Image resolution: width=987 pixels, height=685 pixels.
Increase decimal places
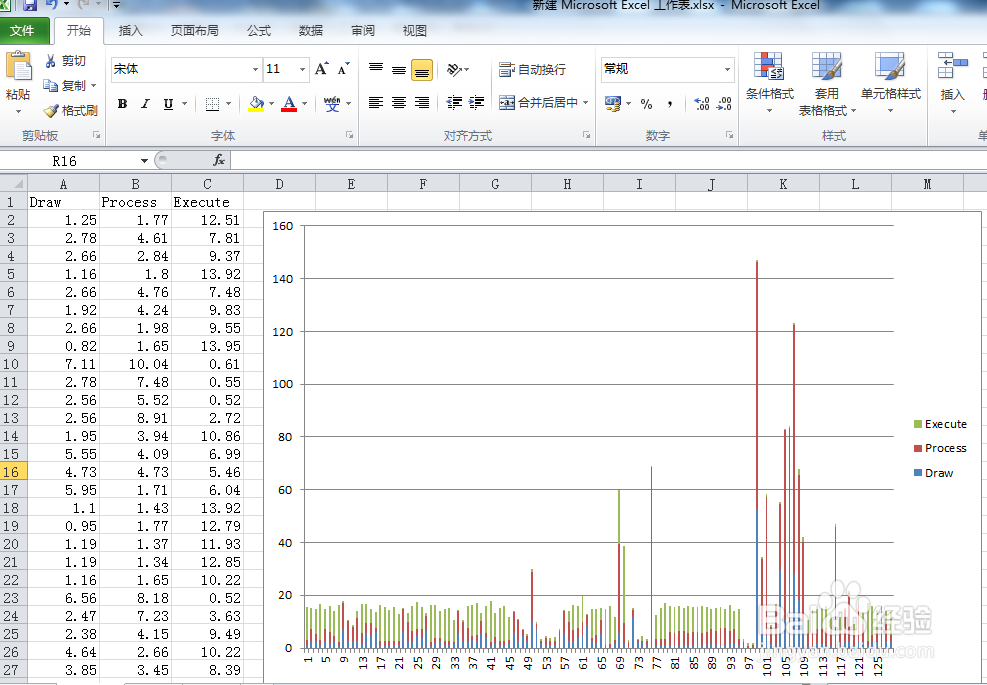[702, 104]
